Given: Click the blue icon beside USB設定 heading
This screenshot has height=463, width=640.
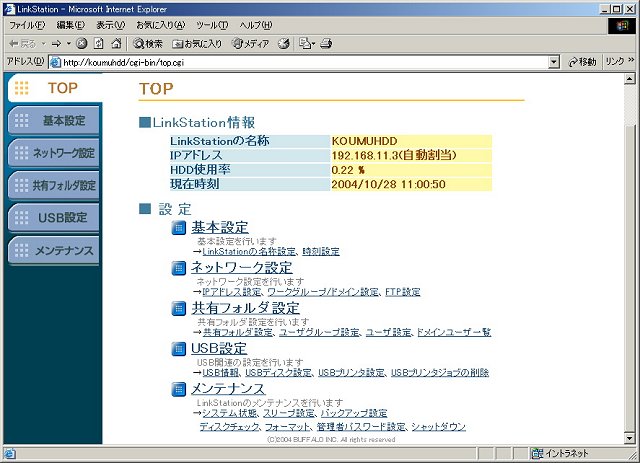Looking at the screenshot, I should [x=179, y=349].
